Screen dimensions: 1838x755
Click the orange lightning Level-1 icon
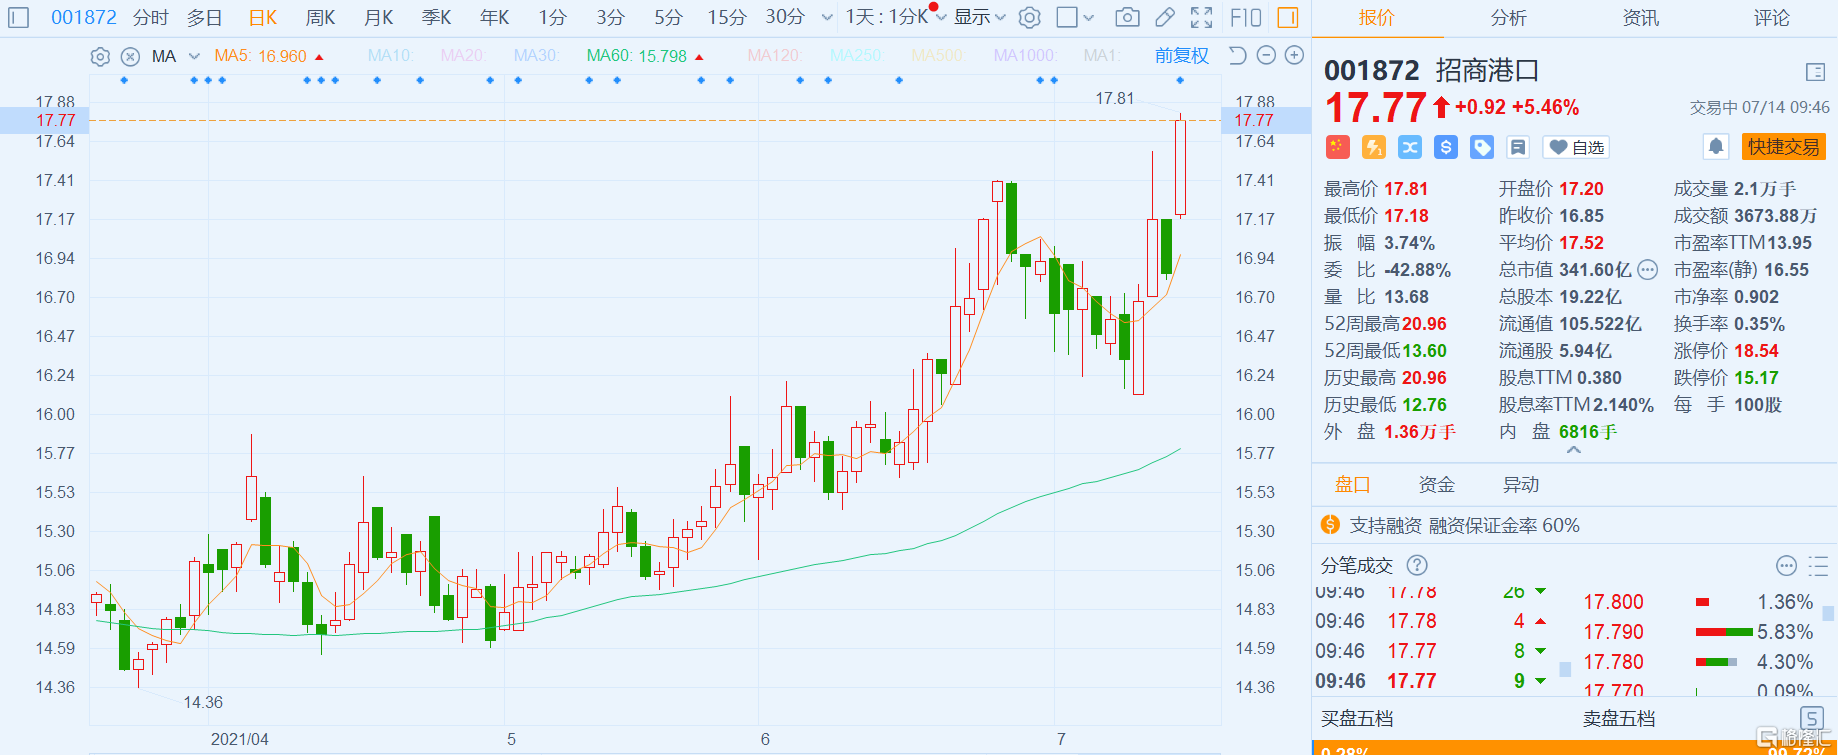(1374, 147)
